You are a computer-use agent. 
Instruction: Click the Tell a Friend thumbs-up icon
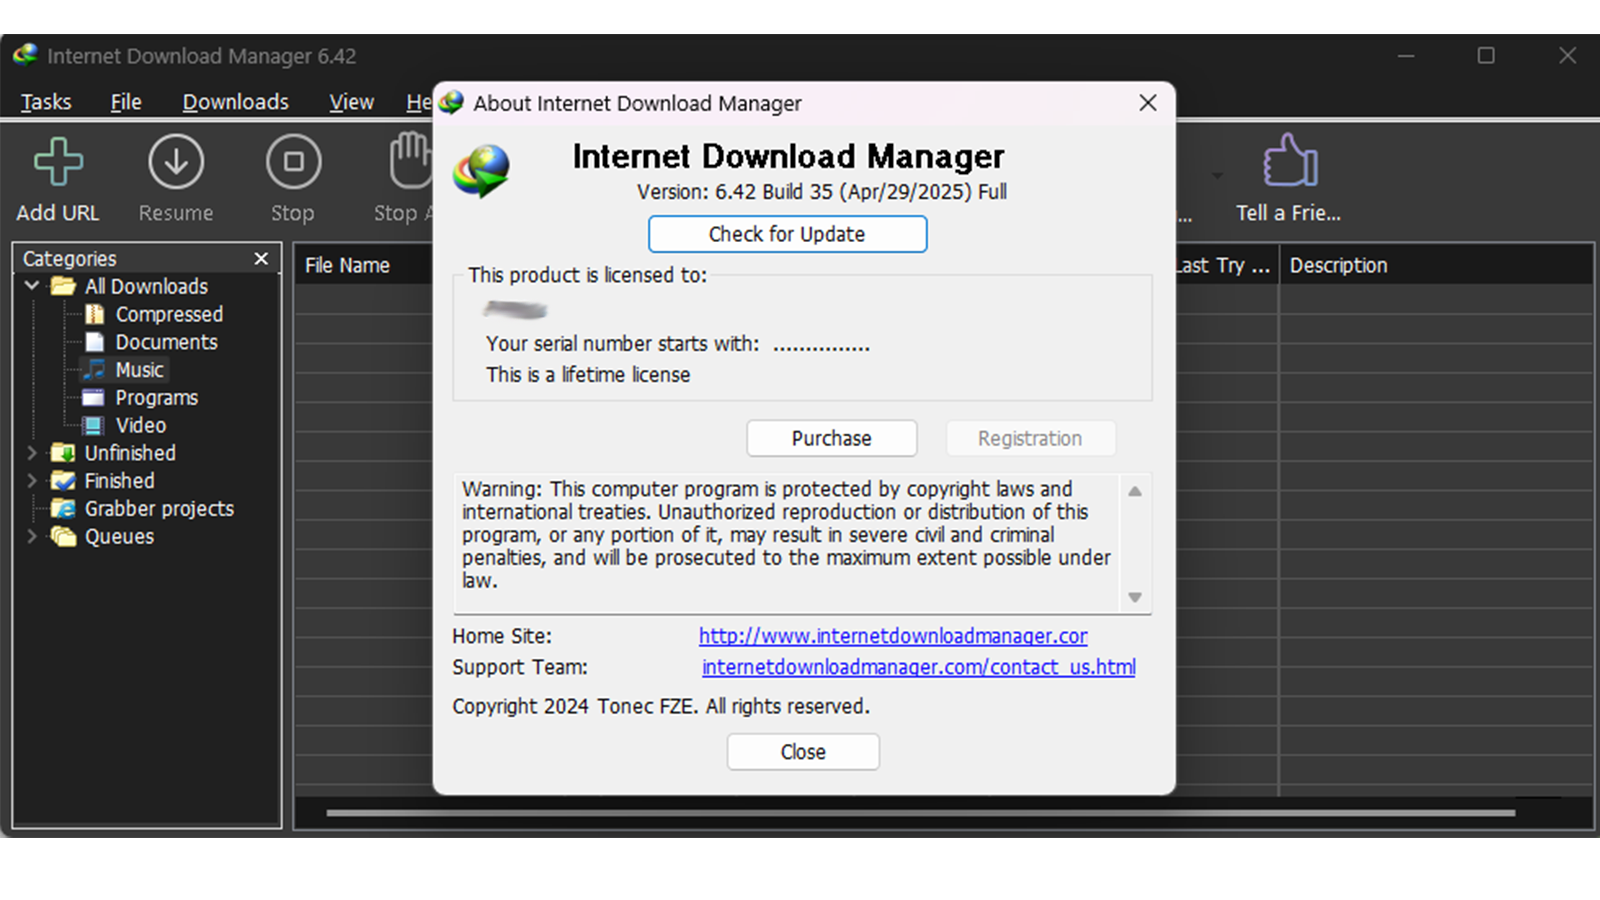[1289, 162]
